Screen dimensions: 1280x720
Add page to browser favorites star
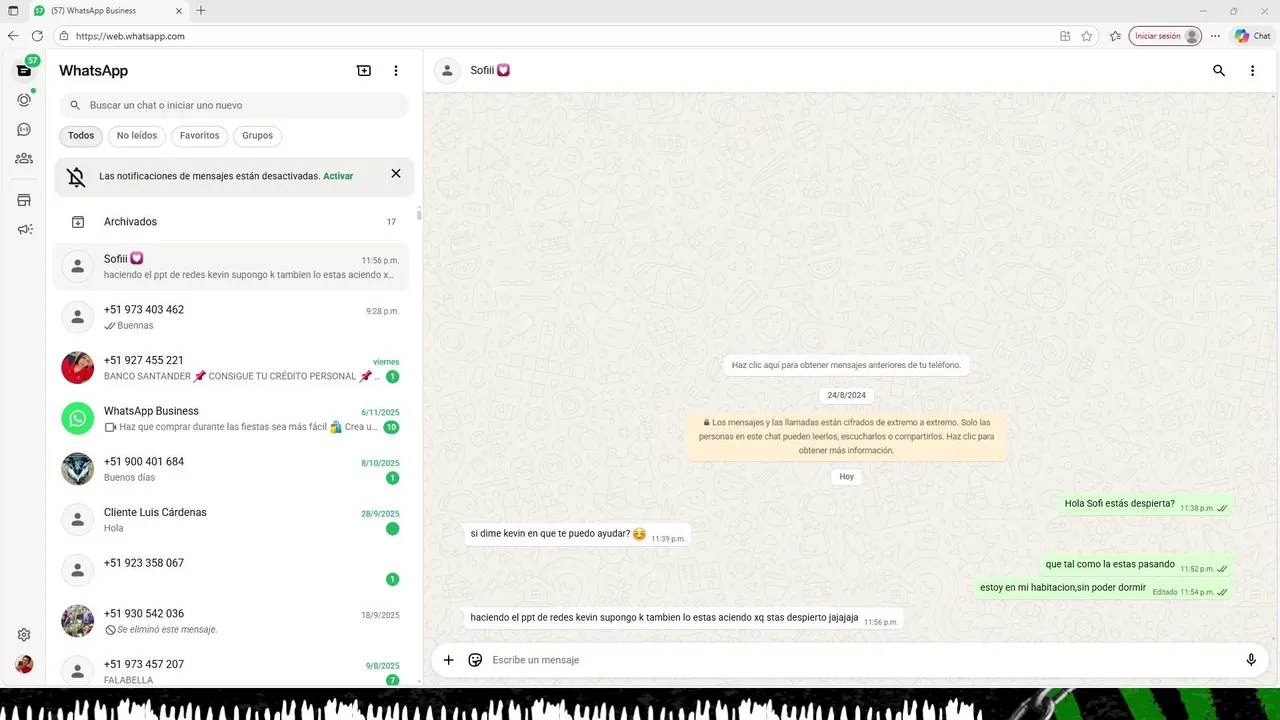[1087, 36]
